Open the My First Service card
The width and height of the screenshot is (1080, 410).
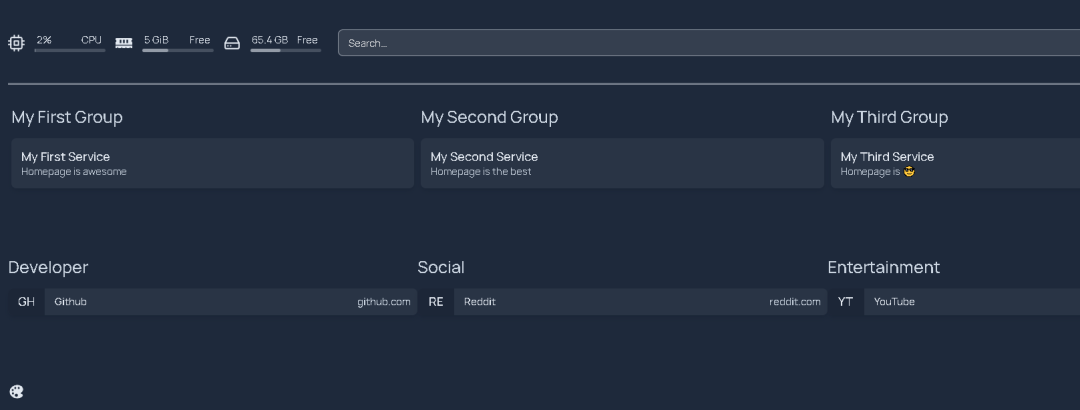[212, 163]
